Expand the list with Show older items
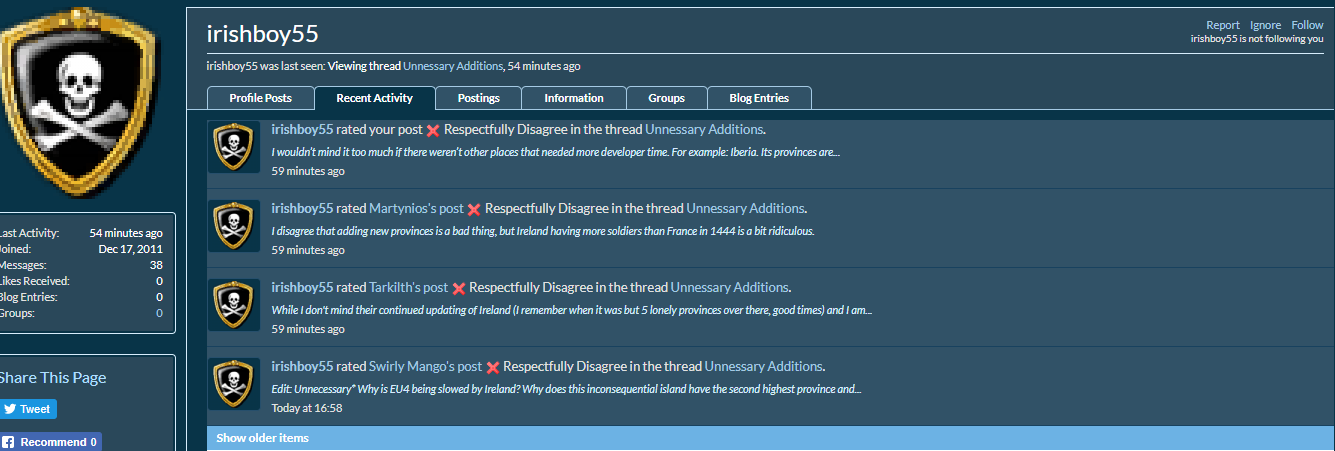The image size is (1335, 451). [262, 438]
